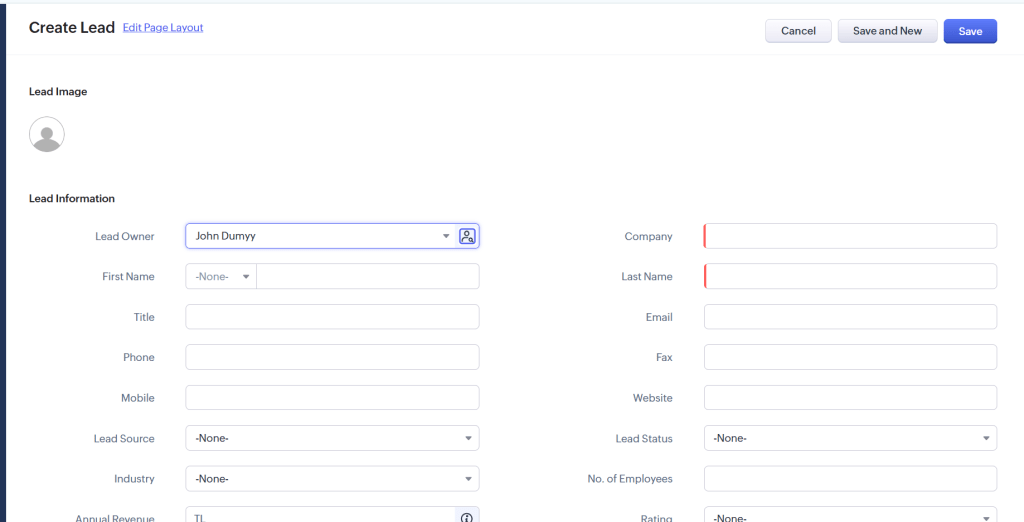This screenshot has width=1024, height=522.
Task: Focus the Website field
Action: point(850,398)
